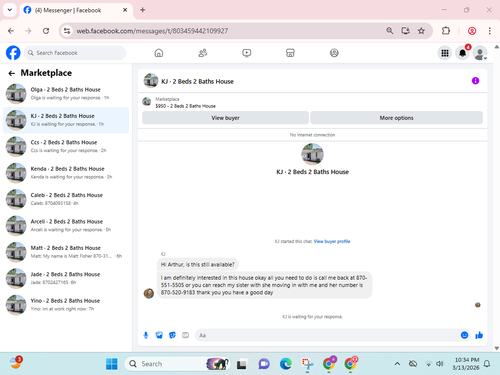The image size is (500, 375).
Task: Go to the Home feed icon
Action: tap(159, 53)
